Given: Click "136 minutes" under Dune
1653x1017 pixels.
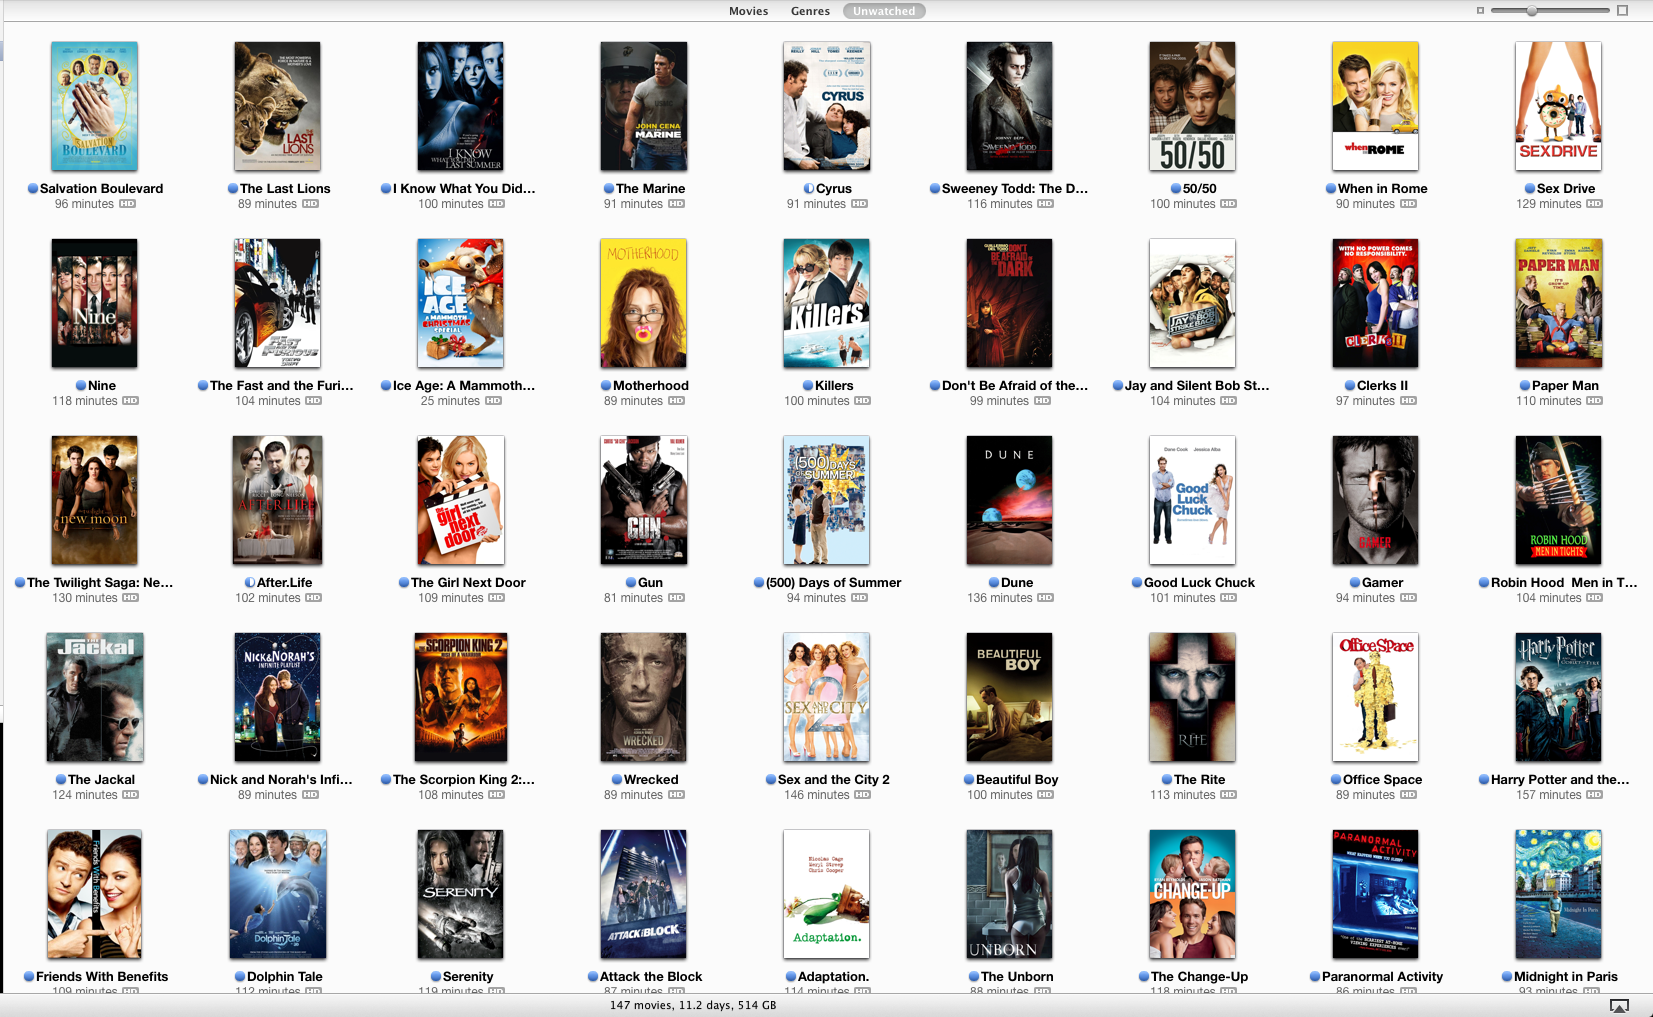Looking at the screenshot, I should [1000, 598].
